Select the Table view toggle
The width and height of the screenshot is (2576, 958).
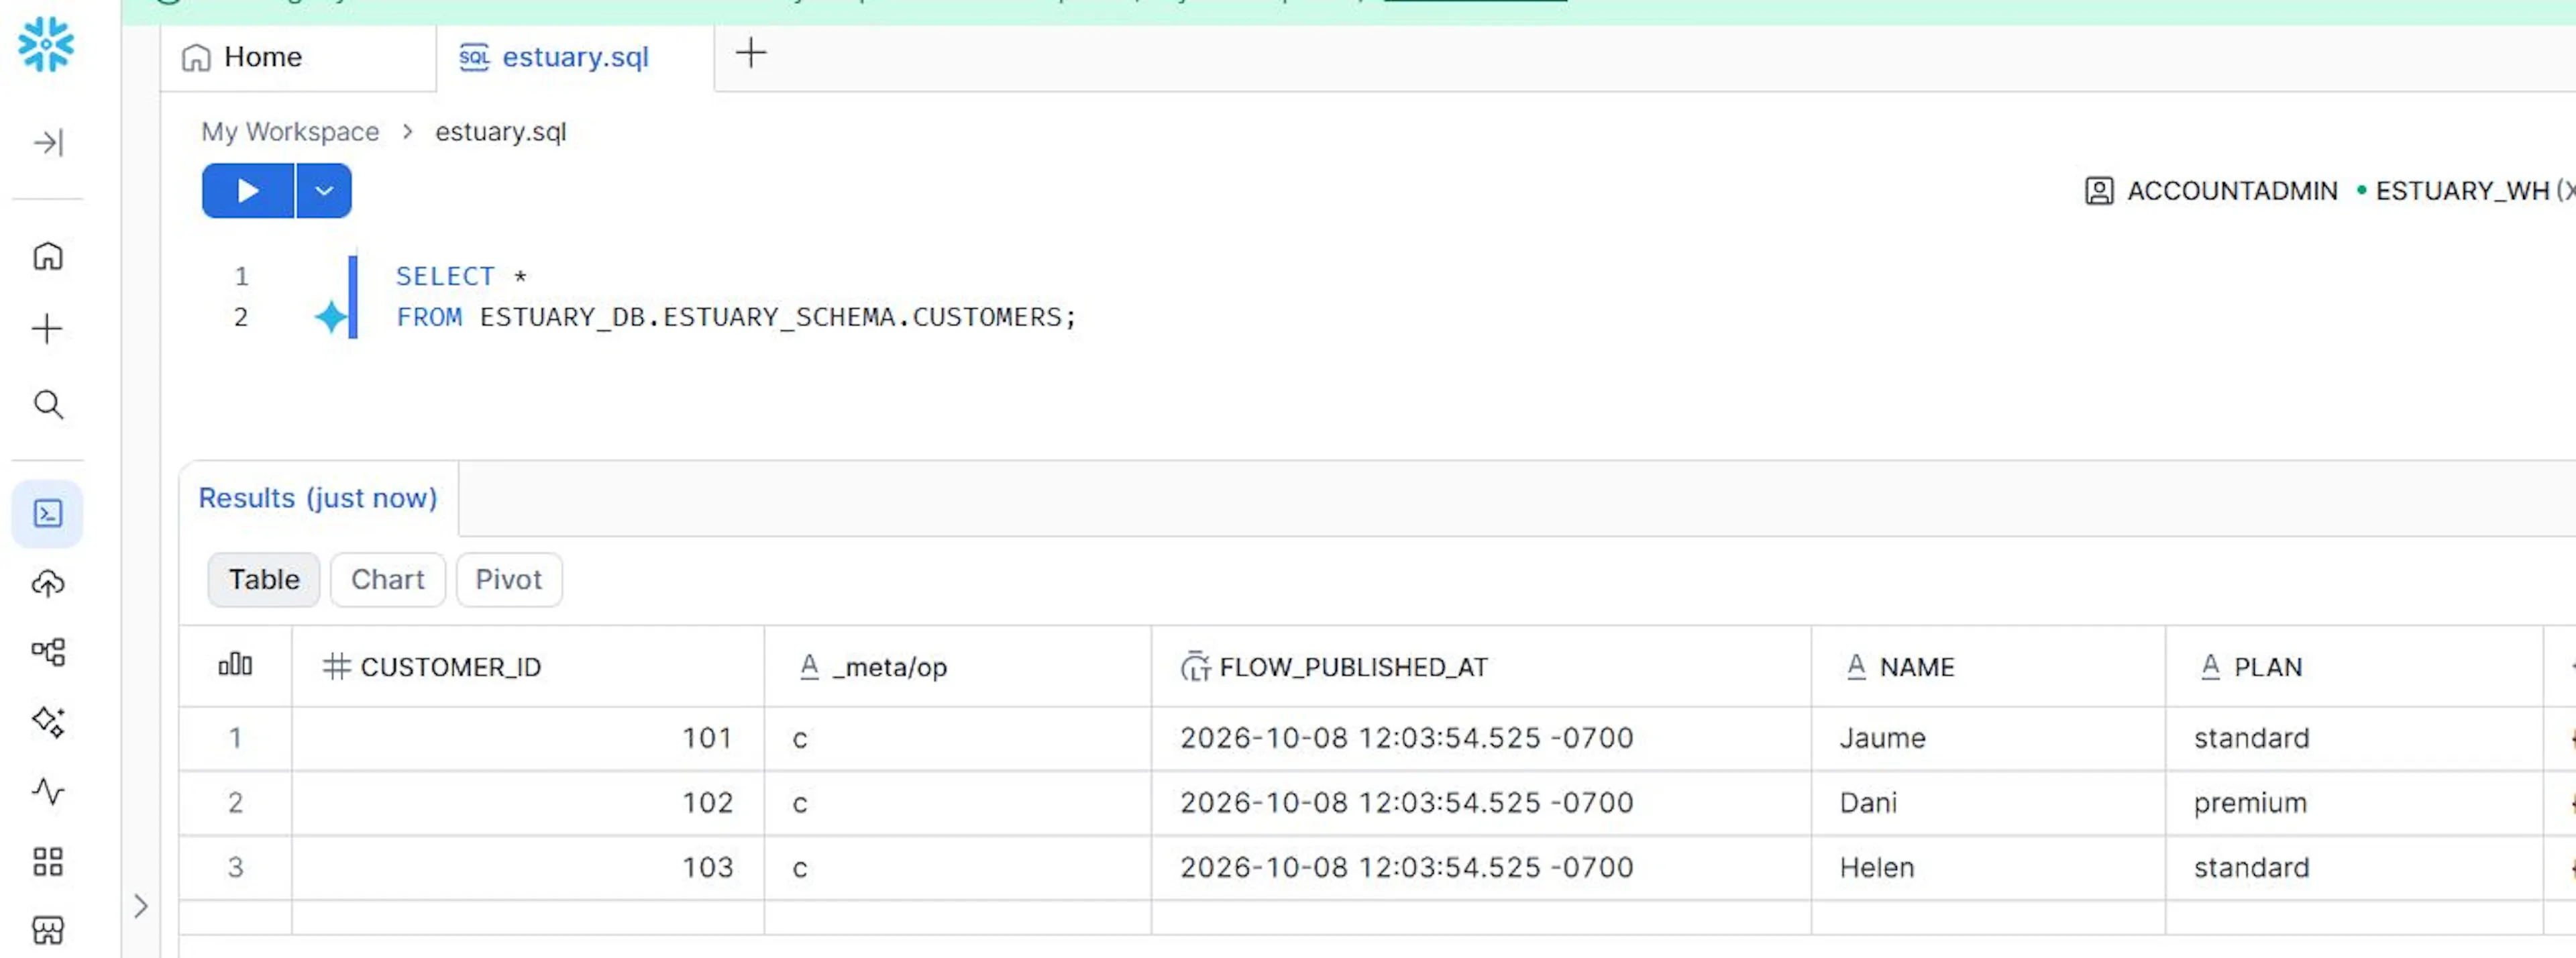click(264, 580)
